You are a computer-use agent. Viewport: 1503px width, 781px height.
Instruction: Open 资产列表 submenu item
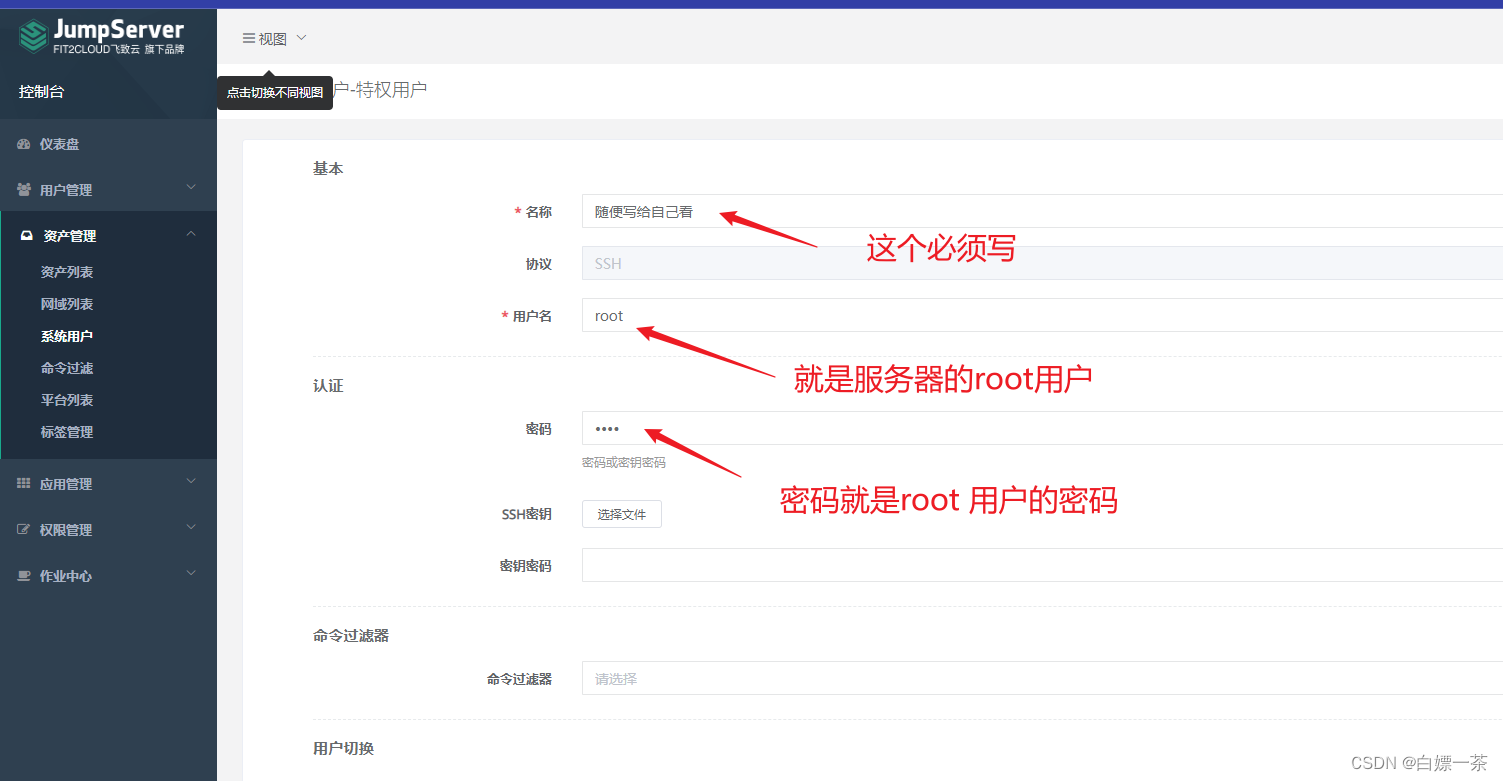[67, 272]
